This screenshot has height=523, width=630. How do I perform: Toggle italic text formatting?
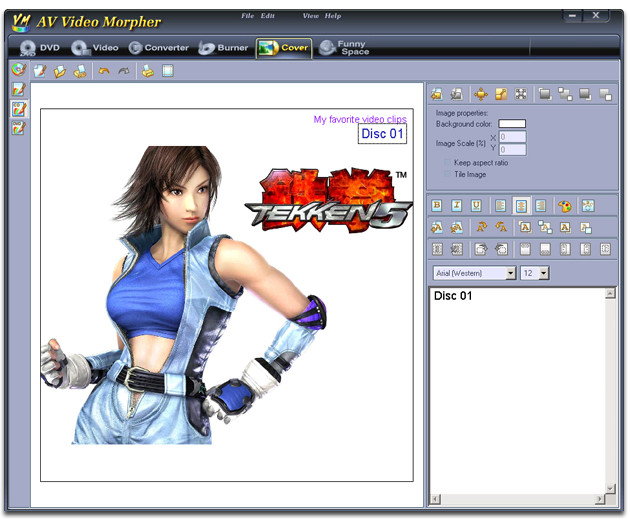pyautogui.click(x=457, y=206)
